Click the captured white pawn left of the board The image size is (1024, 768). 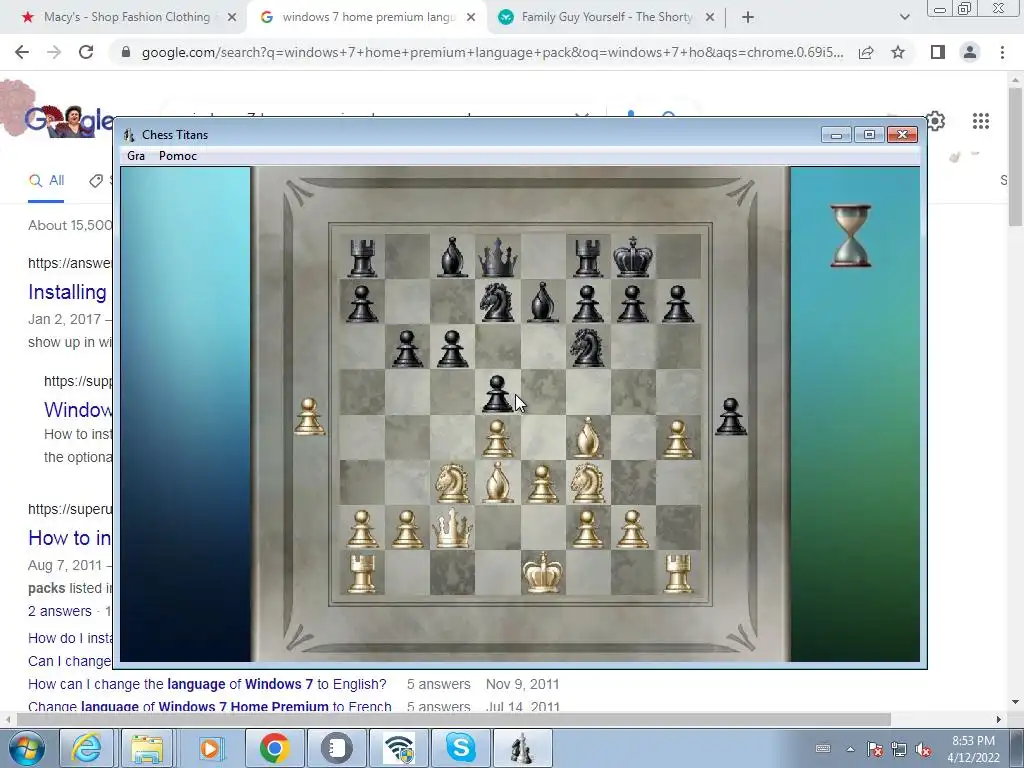pyautogui.click(x=309, y=417)
